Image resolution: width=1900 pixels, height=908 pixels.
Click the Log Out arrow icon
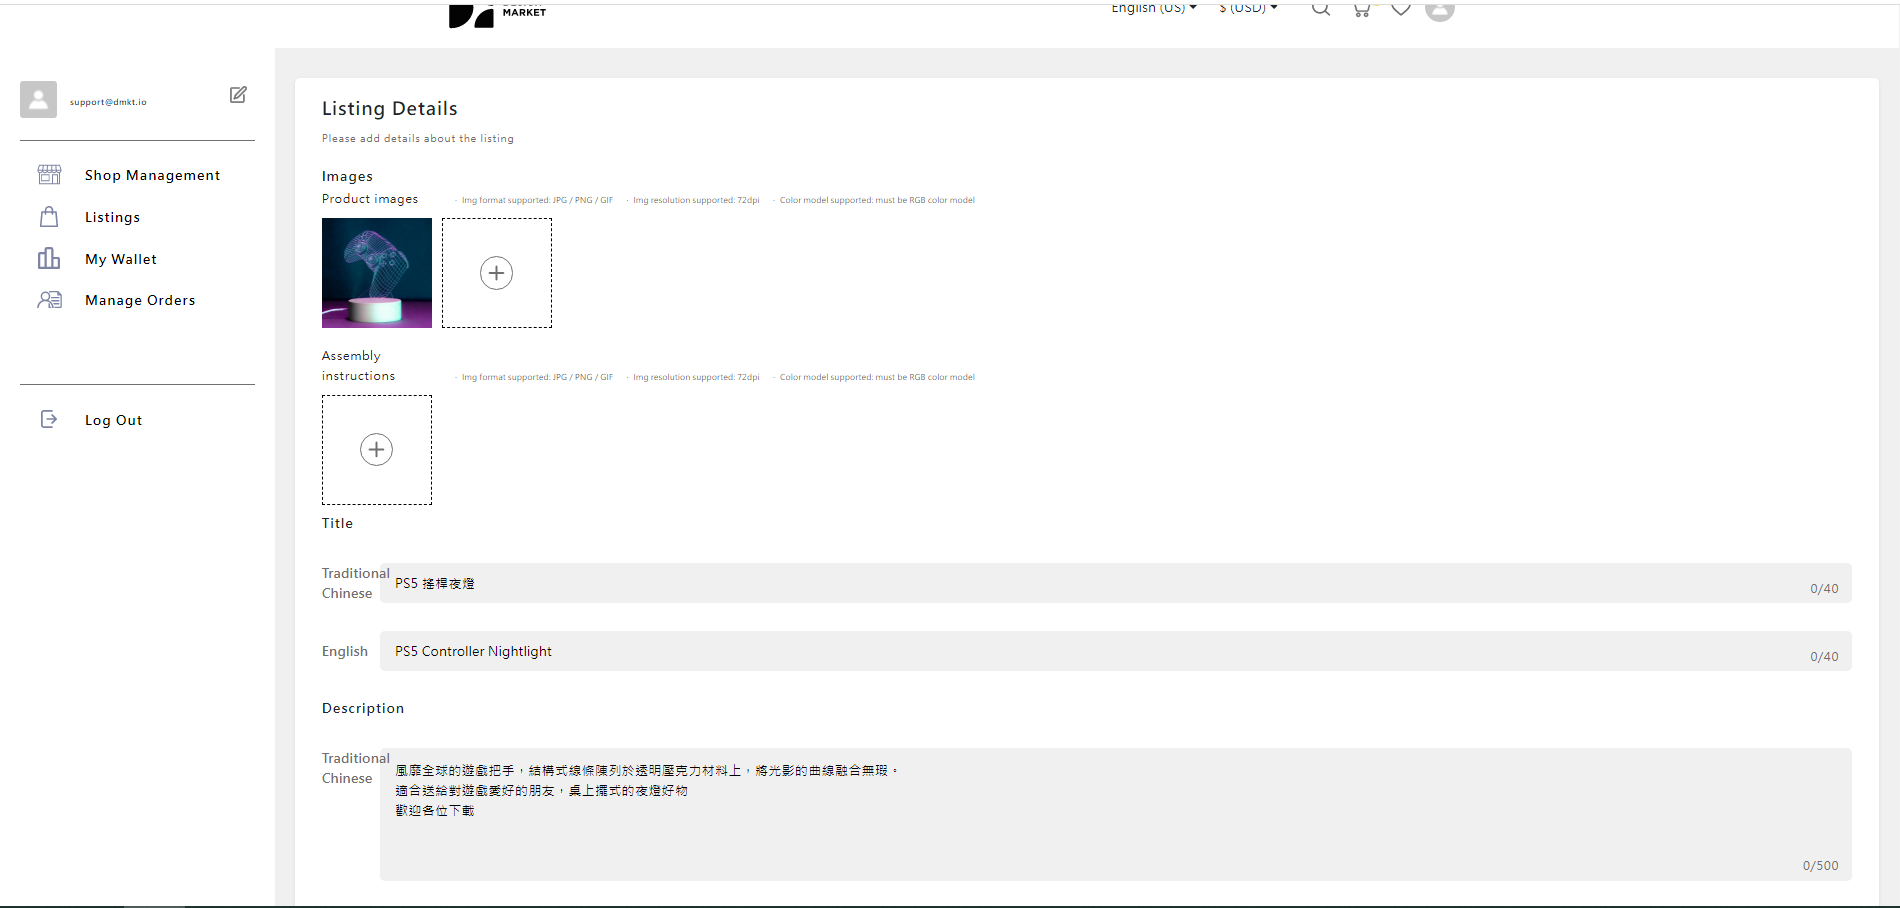pyautogui.click(x=49, y=420)
